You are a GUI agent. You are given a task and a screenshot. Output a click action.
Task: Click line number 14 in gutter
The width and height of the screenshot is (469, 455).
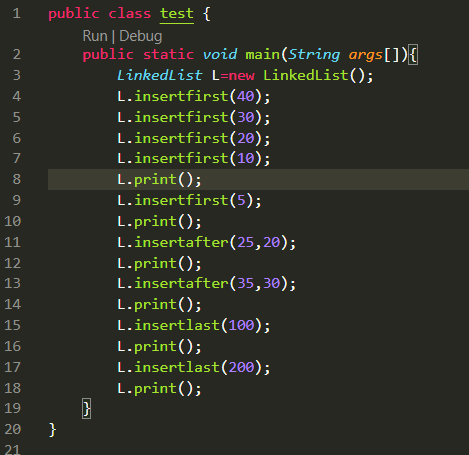pos(13,304)
